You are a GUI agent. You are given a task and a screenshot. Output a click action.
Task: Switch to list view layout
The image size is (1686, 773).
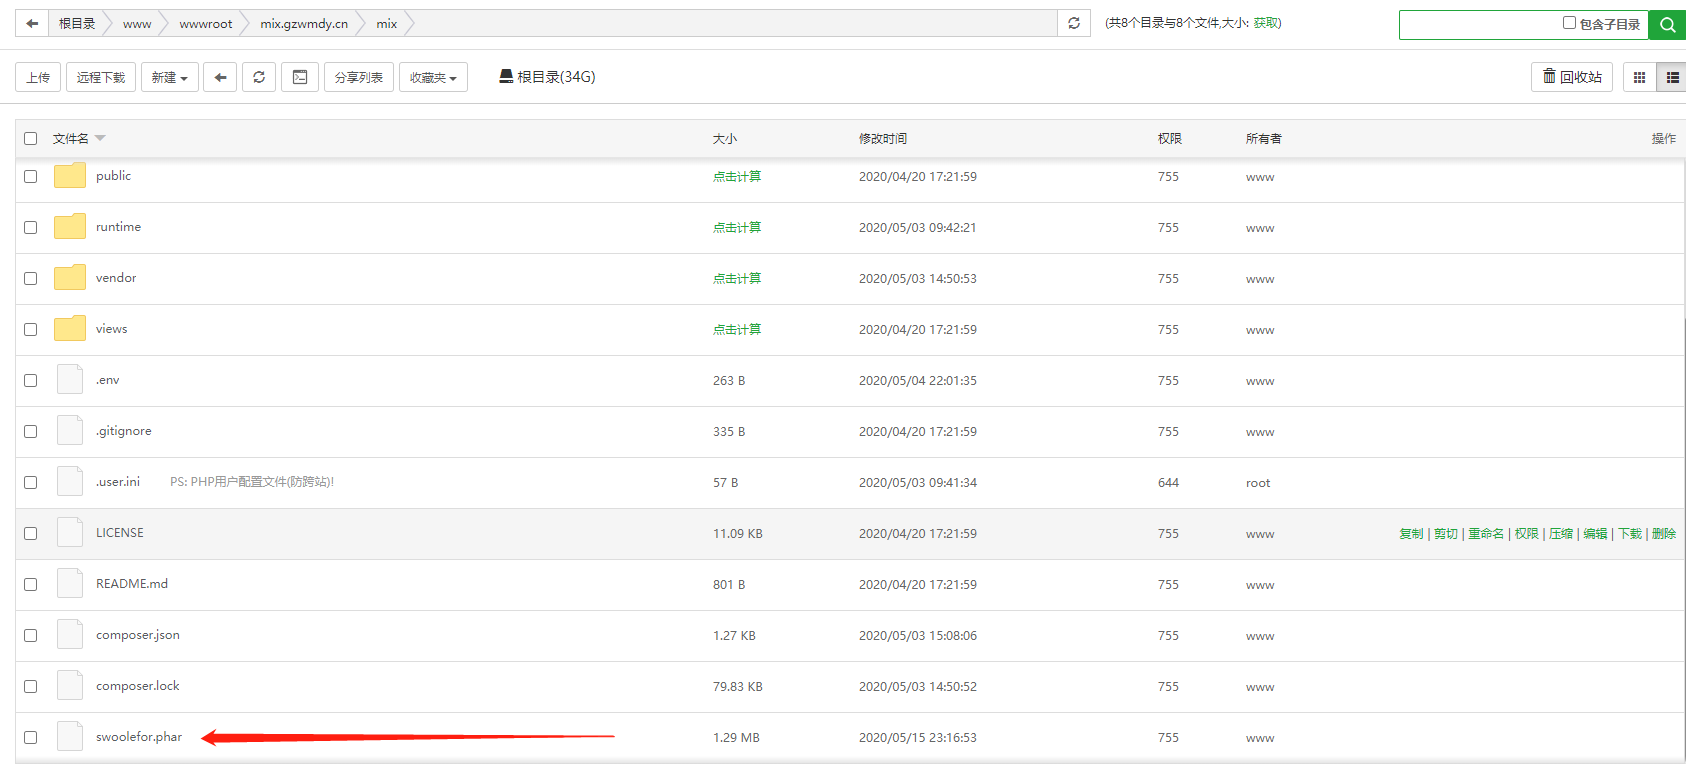(x=1672, y=77)
